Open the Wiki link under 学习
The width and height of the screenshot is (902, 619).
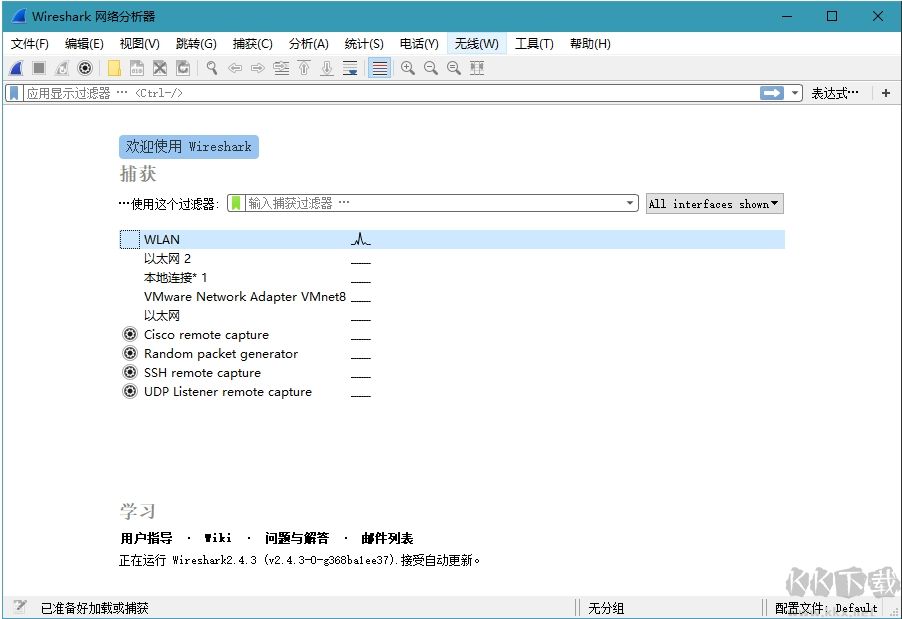[218, 537]
